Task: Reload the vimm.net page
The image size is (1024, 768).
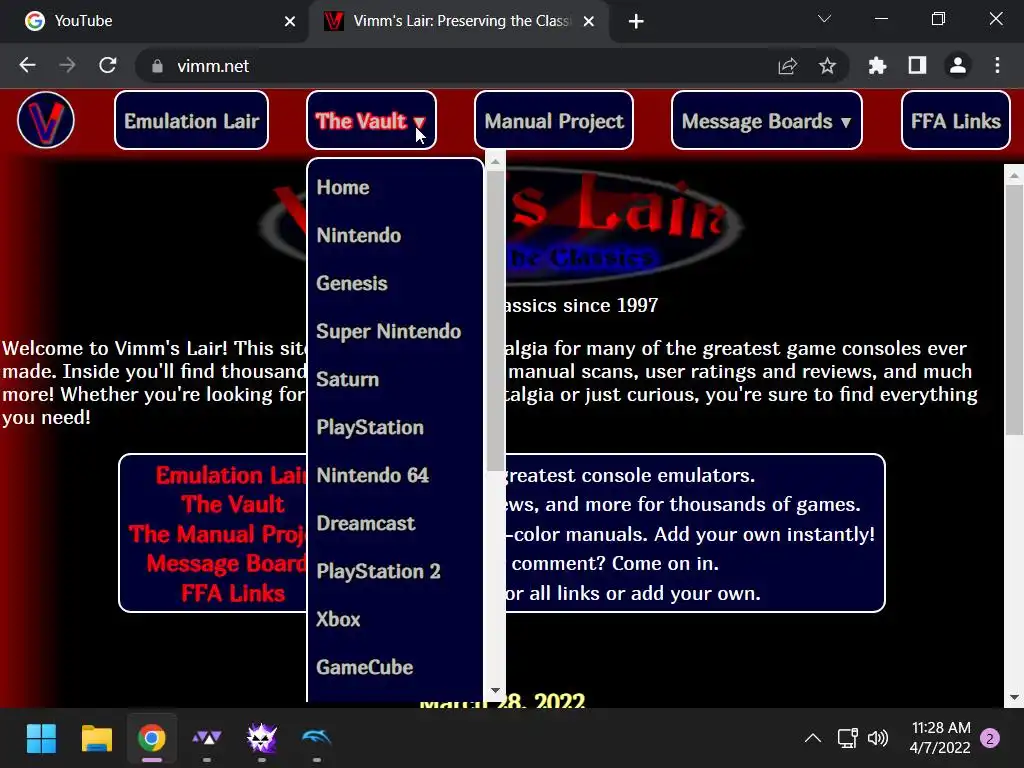Action: [108, 65]
